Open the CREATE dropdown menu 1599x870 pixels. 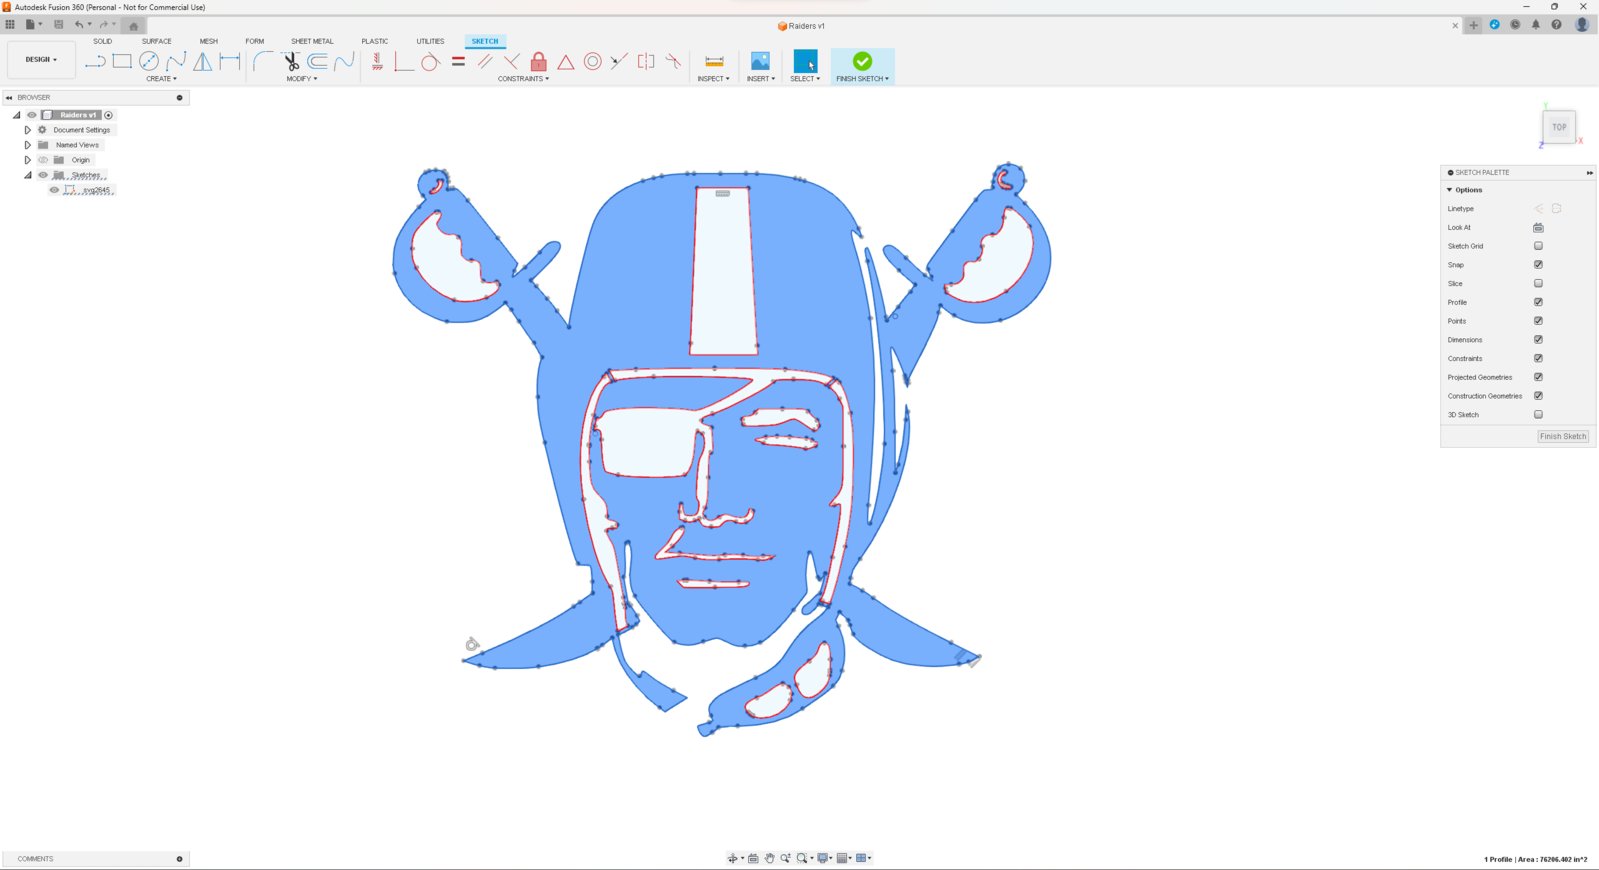[161, 79]
